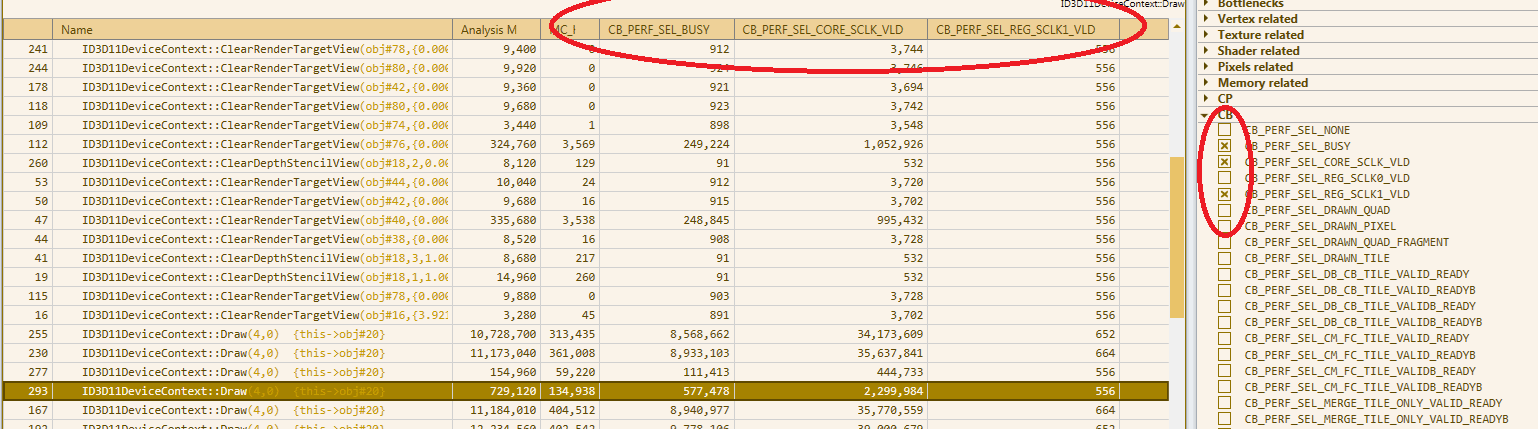1538x429 pixels.
Task: Check CB_PERF_SEL_DB_CB_TILE_VALID_READY box
Action: 1224,274
